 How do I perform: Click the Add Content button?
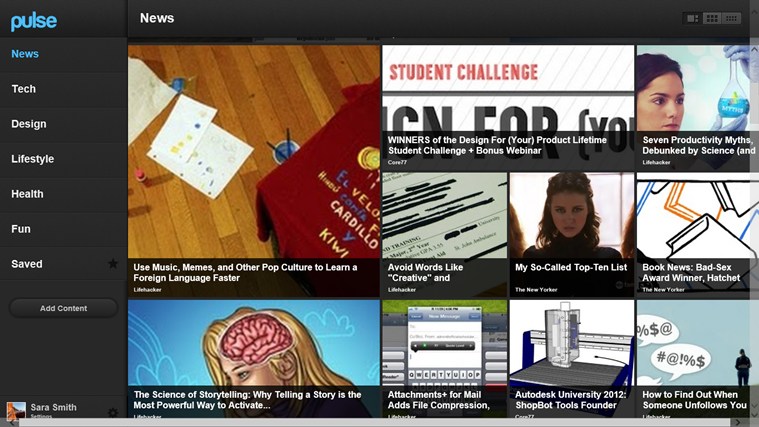click(x=63, y=308)
